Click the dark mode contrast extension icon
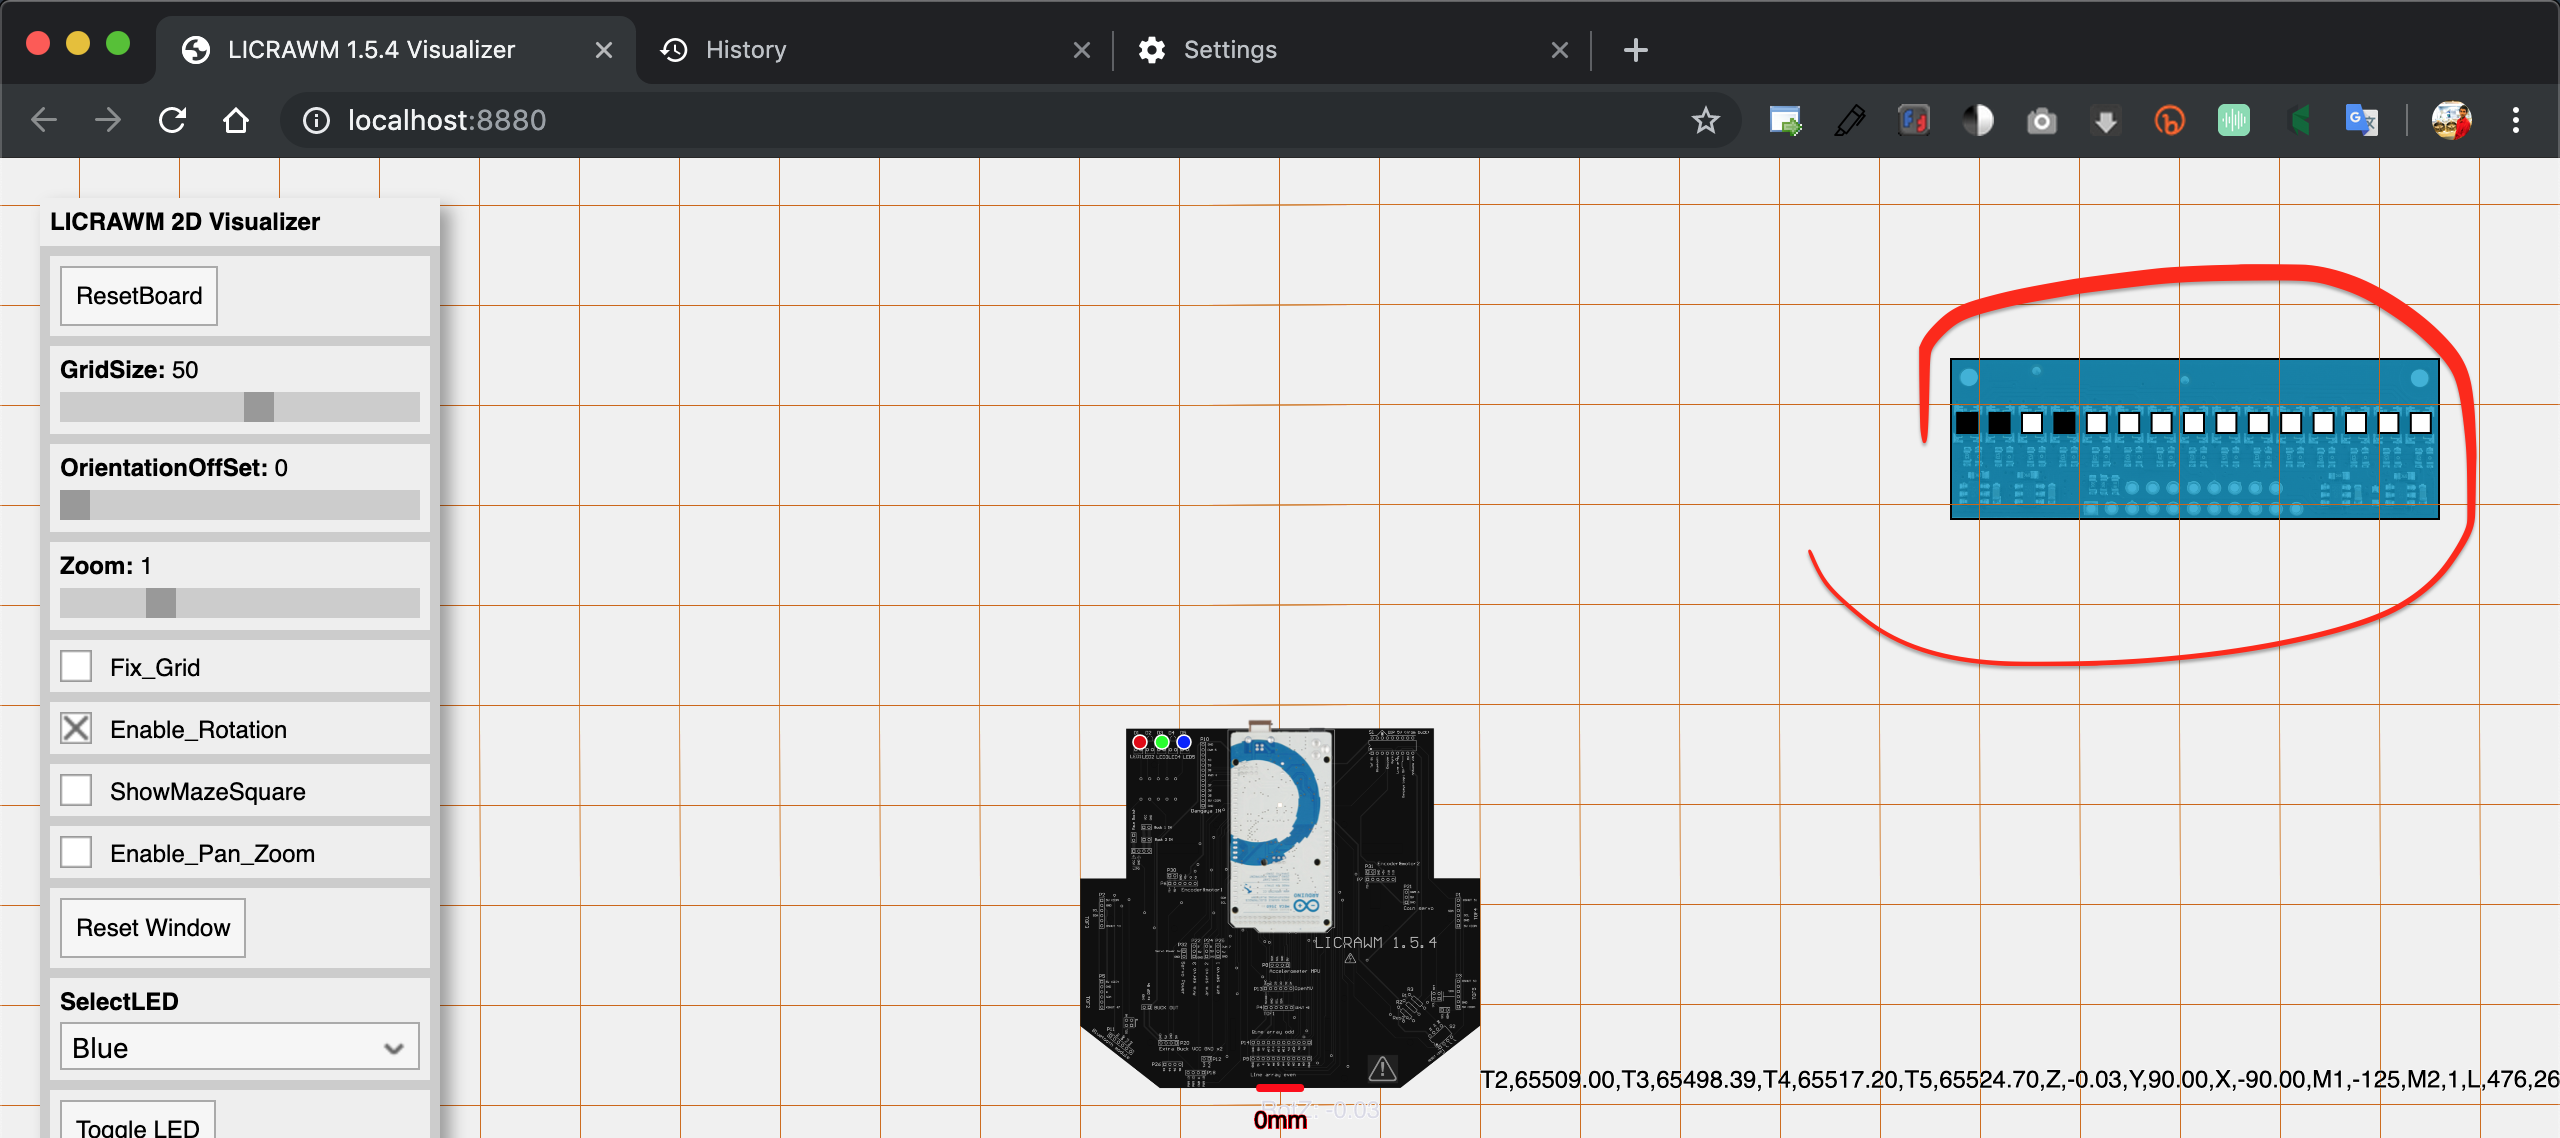2560x1138 pixels. pos(1977,120)
